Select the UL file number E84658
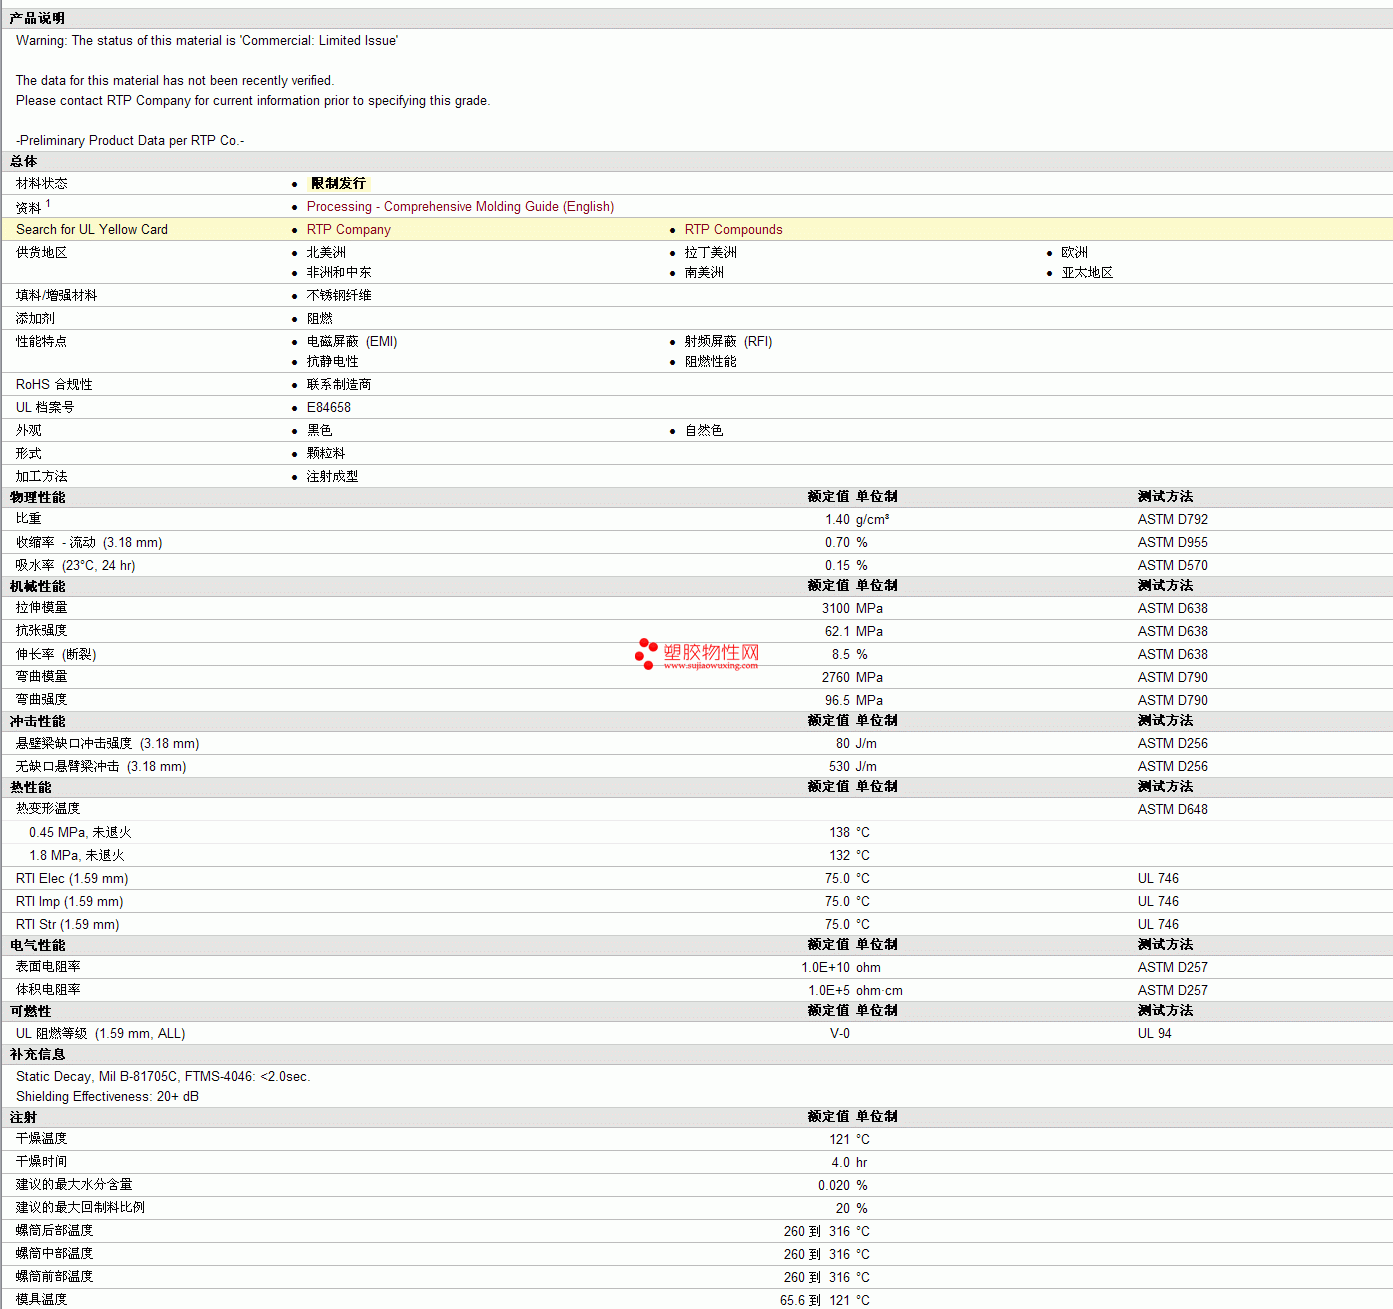The height and width of the screenshot is (1309, 1393). tap(329, 408)
